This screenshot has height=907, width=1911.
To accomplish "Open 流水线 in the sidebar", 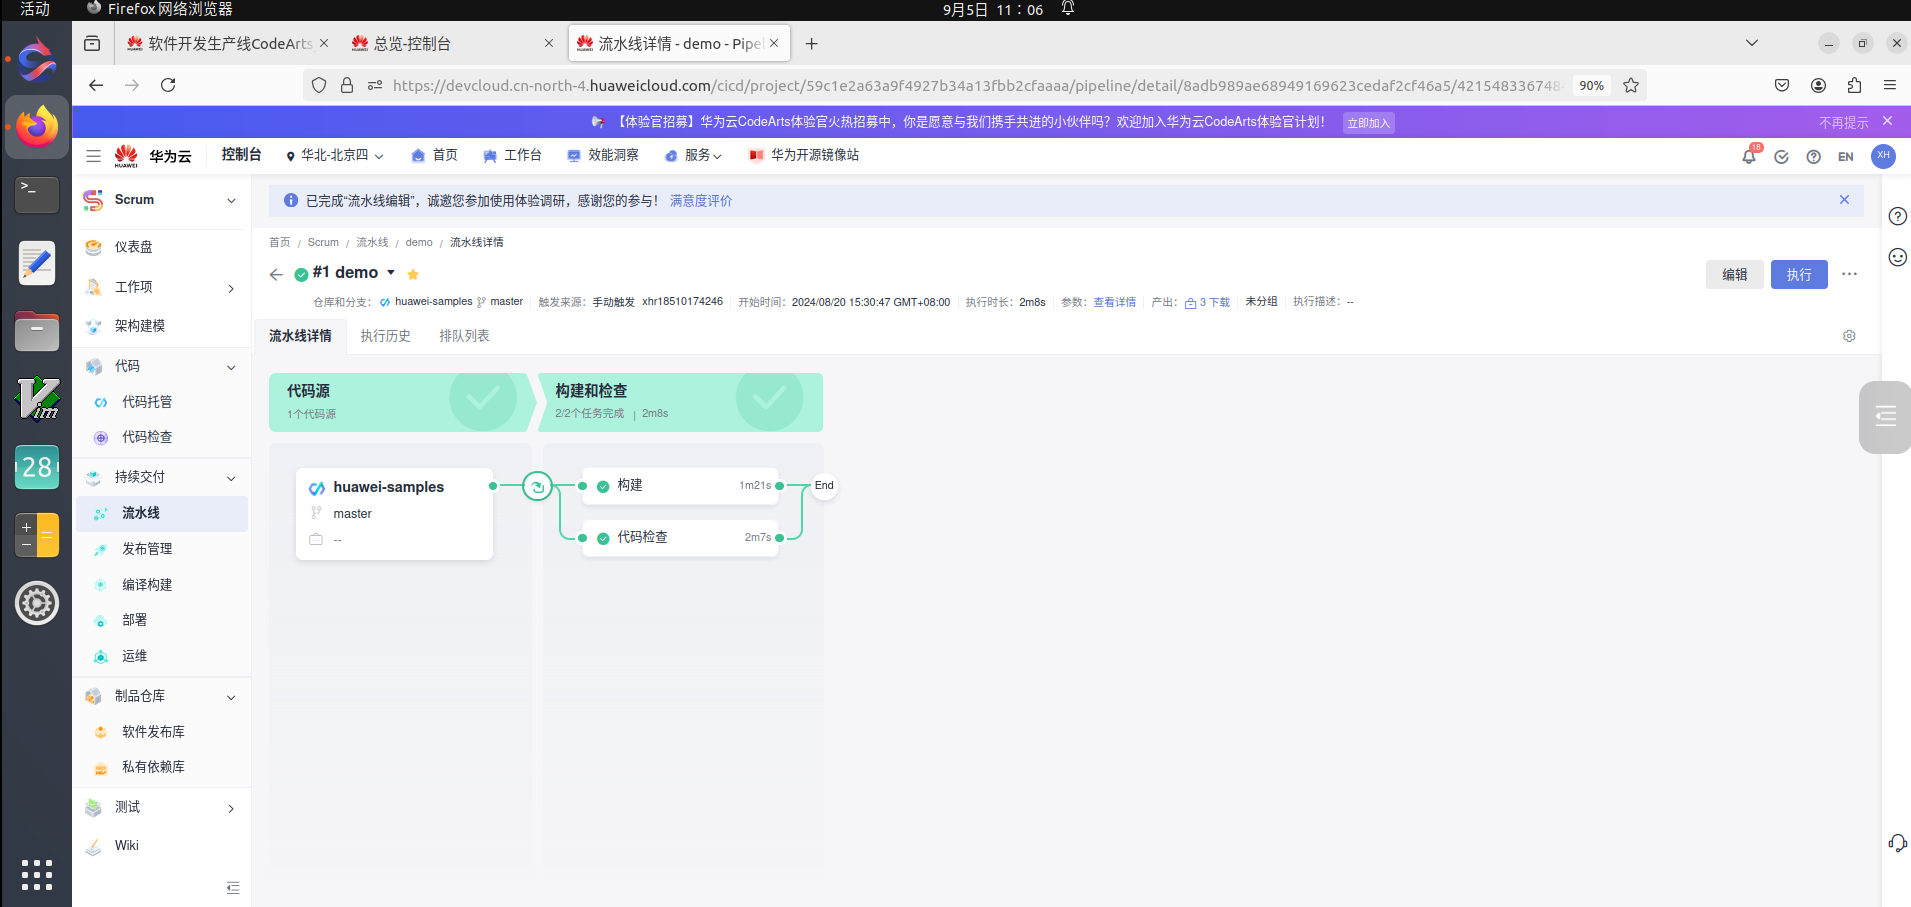I will [x=162, y=513].
